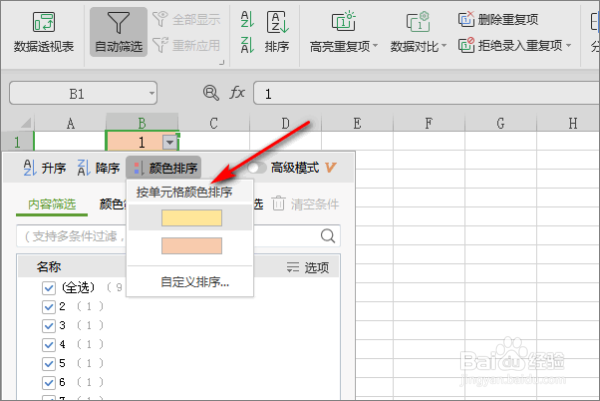Viewport: 600px width, 401px height.
Task: Uncheck the checkbox for value 4
Action: (x=49, y=344)
